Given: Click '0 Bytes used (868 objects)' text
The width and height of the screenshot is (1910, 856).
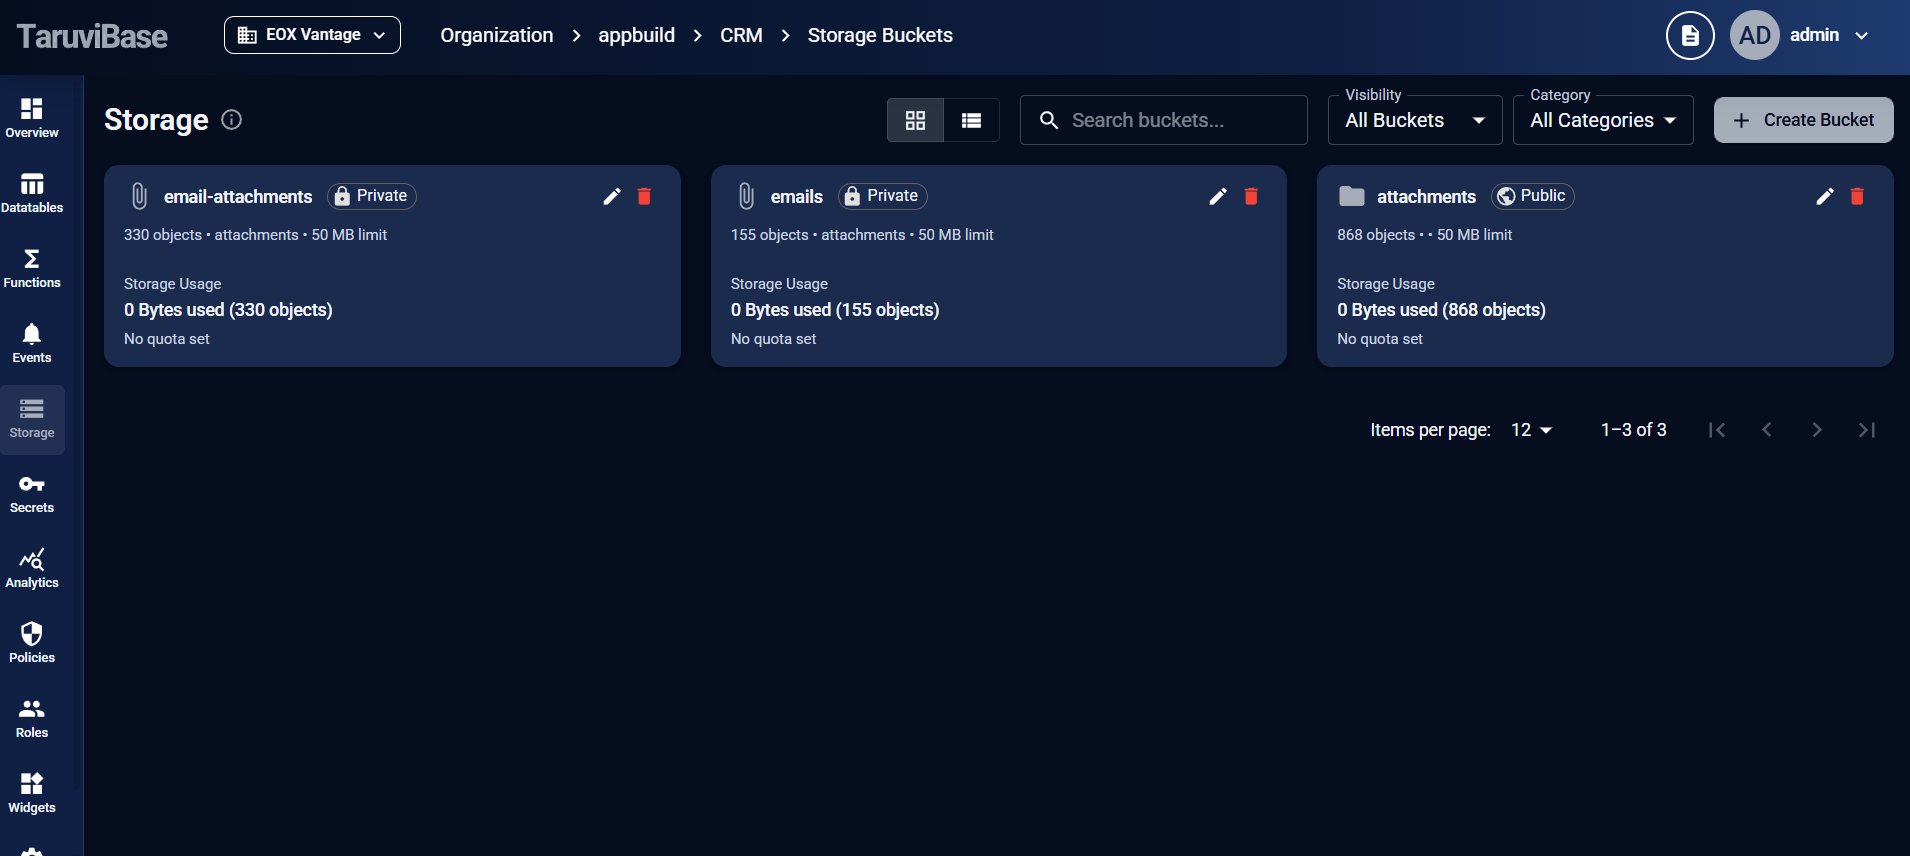Looking at the screenshot, I should 1442,310.
